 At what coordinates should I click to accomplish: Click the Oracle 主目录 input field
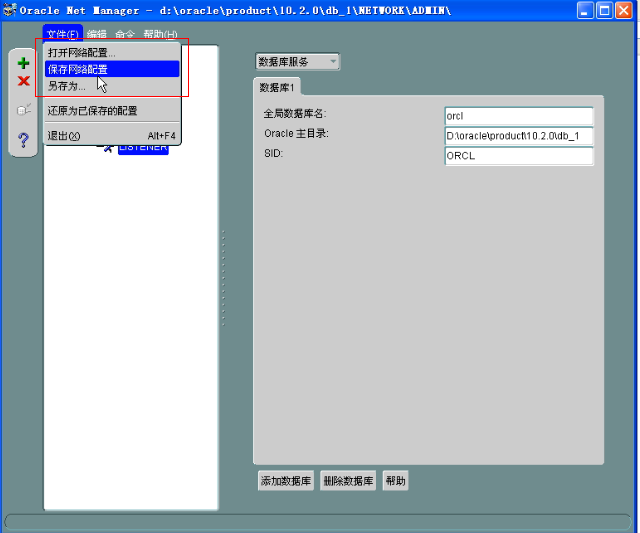(519, 136)
